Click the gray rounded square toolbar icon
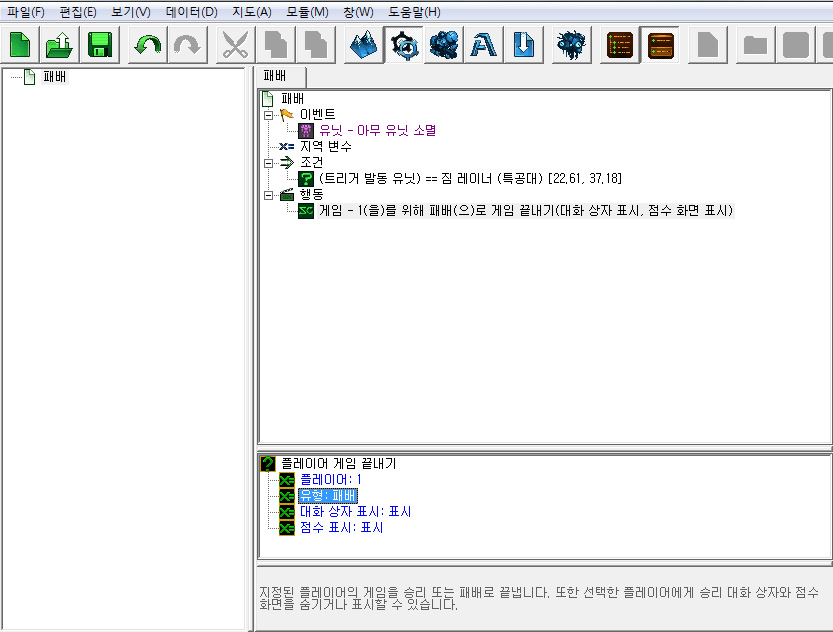 pos(795,45)
